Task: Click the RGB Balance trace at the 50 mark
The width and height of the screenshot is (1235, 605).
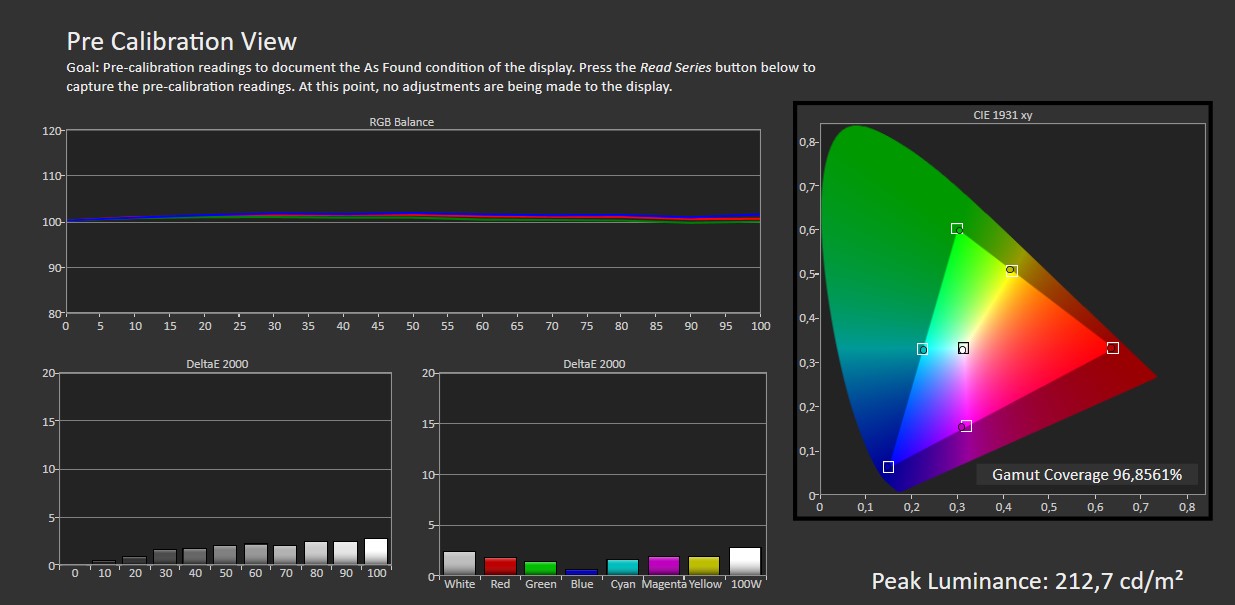Action: click(x=413, y=216)
